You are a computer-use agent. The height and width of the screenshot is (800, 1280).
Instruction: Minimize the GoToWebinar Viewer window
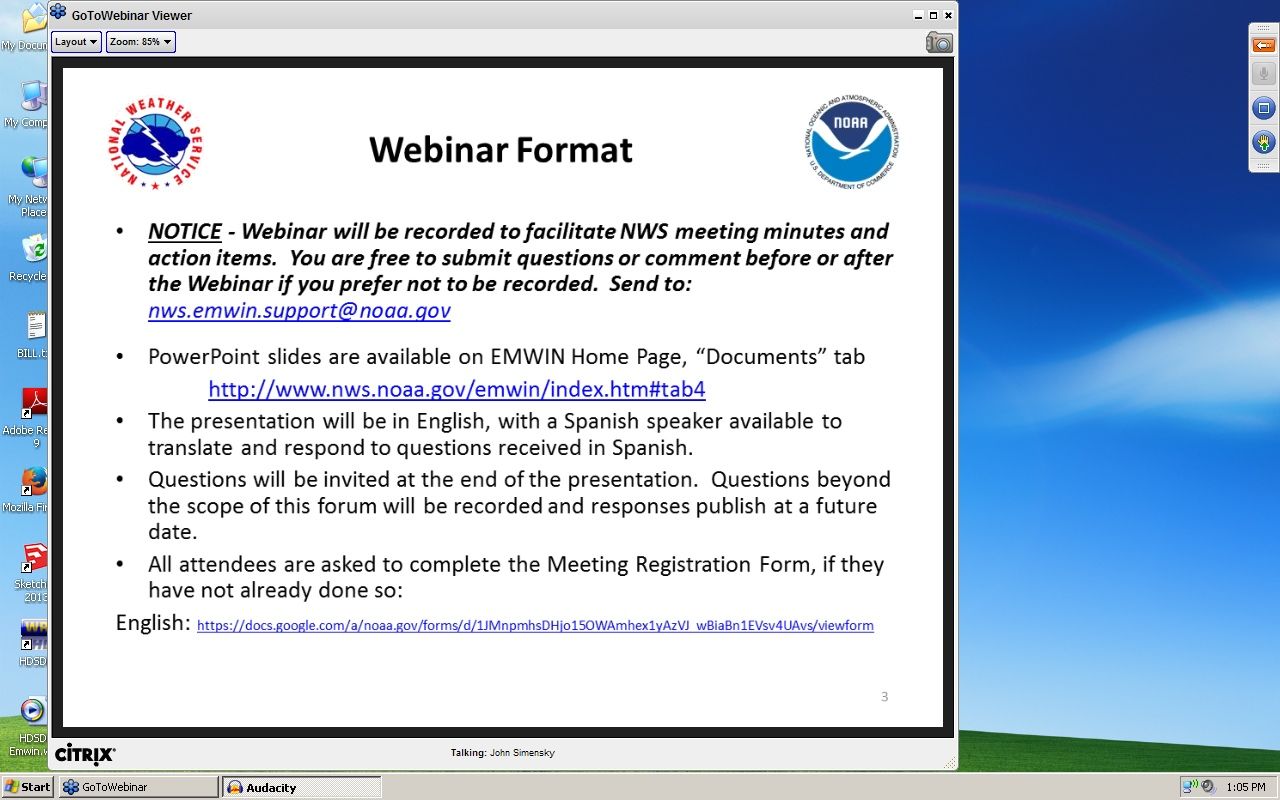point(919,15)
